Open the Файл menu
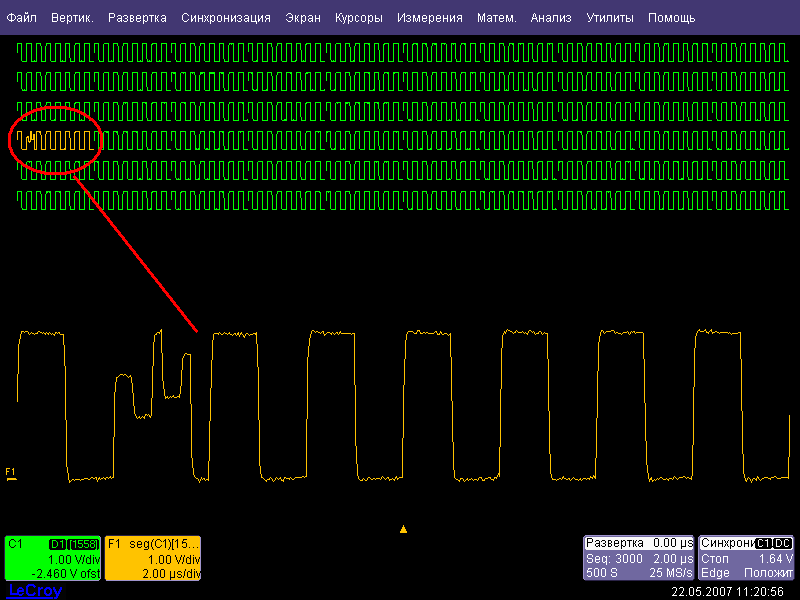The image size is (800, 600). coord(22,18)
